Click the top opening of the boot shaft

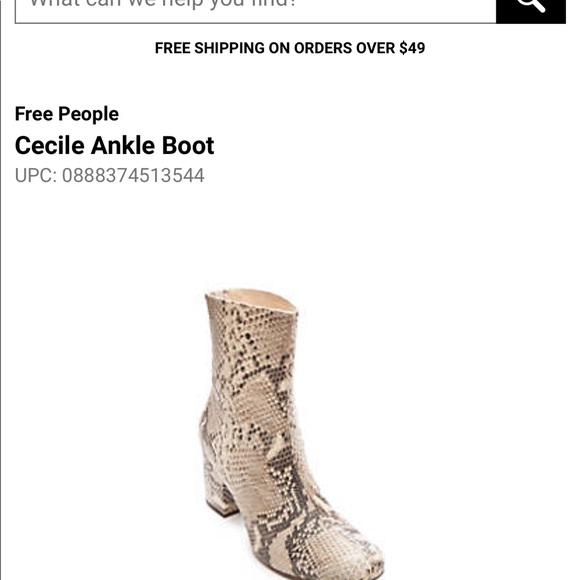click(x=252, y=300)
